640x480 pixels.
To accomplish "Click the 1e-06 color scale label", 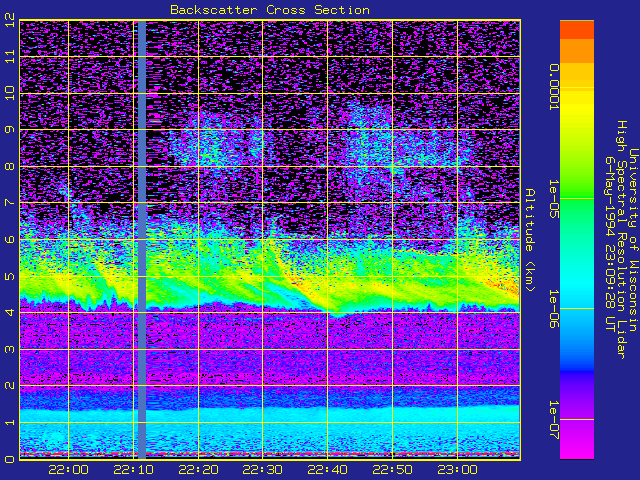I will [x=553, y=309].
